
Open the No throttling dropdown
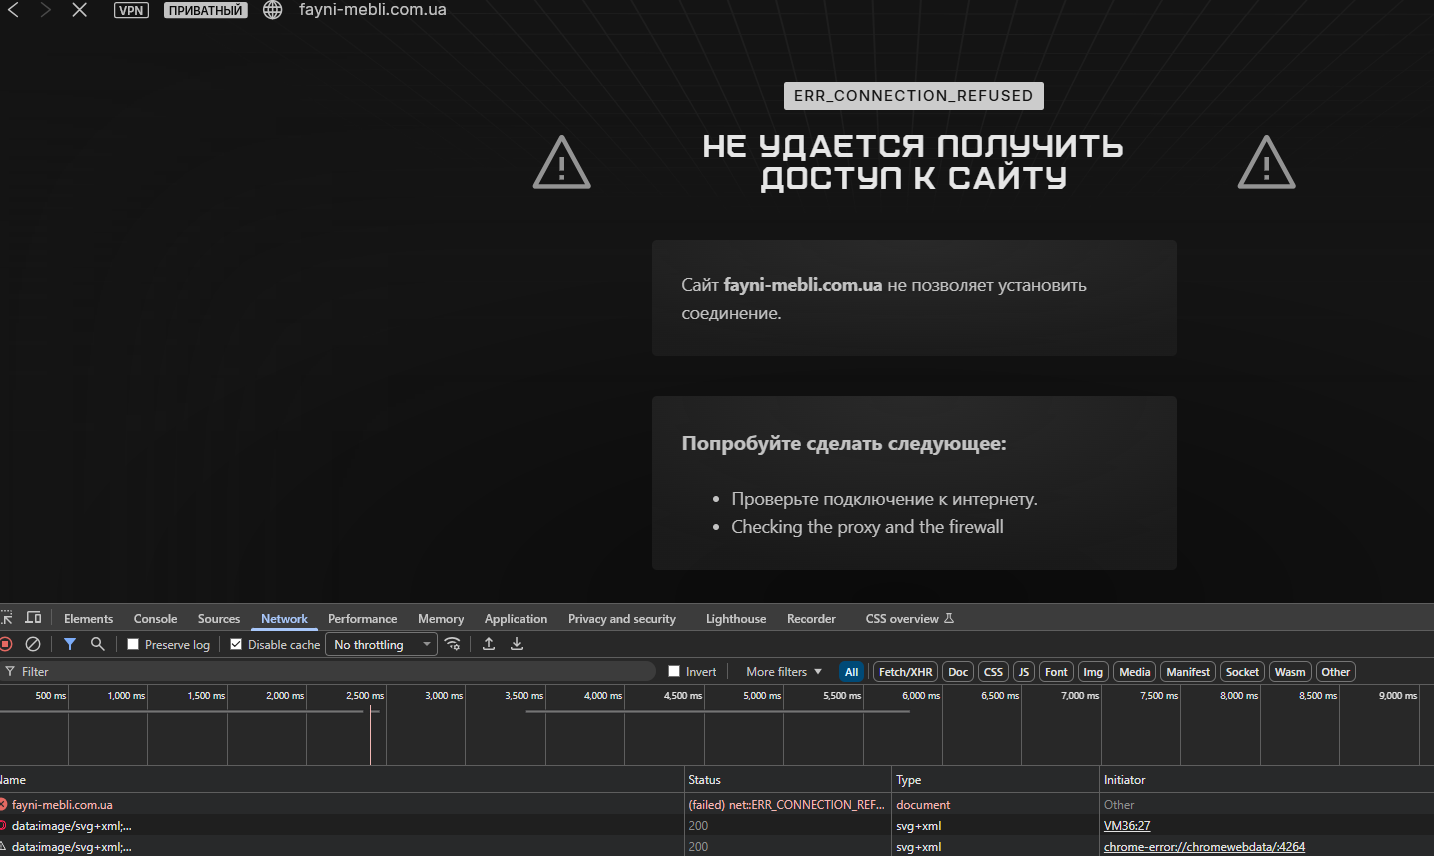click(x=381, y=645)
